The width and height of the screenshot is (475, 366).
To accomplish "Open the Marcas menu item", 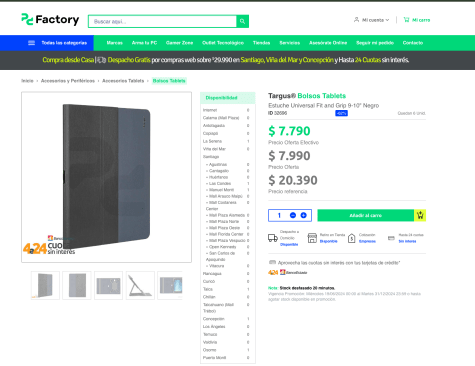I will coord(114,43).
